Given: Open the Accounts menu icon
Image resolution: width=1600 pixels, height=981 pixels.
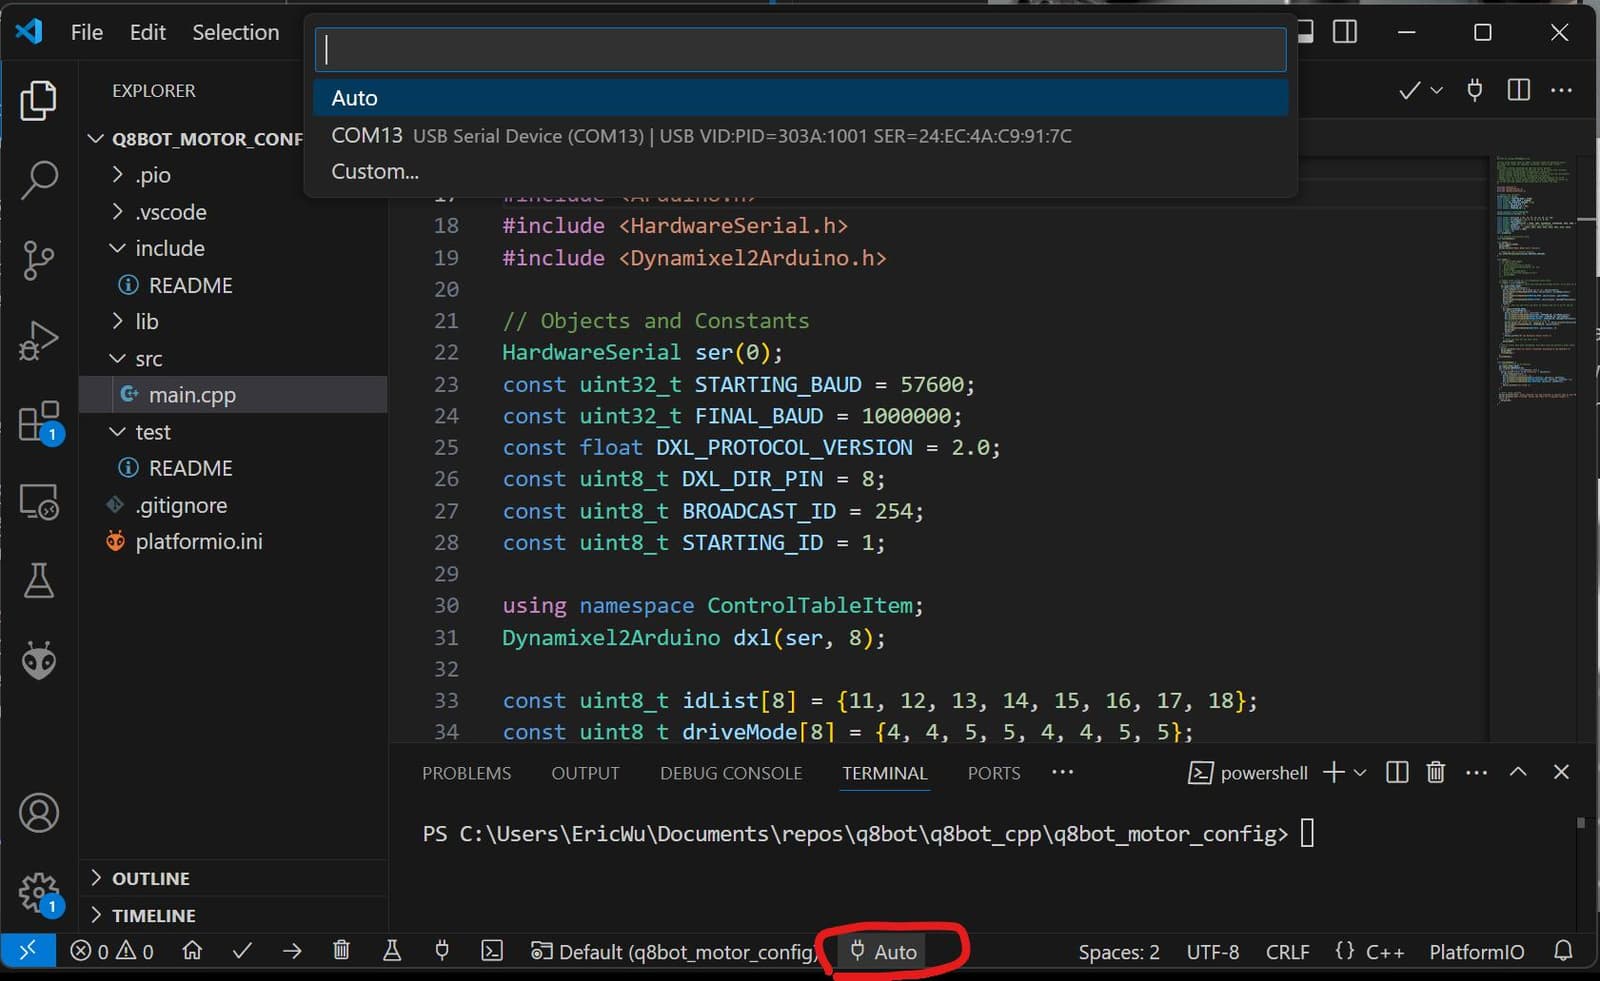Looking at the screenshot, I should pyautogui.click(x=38, y=813).
